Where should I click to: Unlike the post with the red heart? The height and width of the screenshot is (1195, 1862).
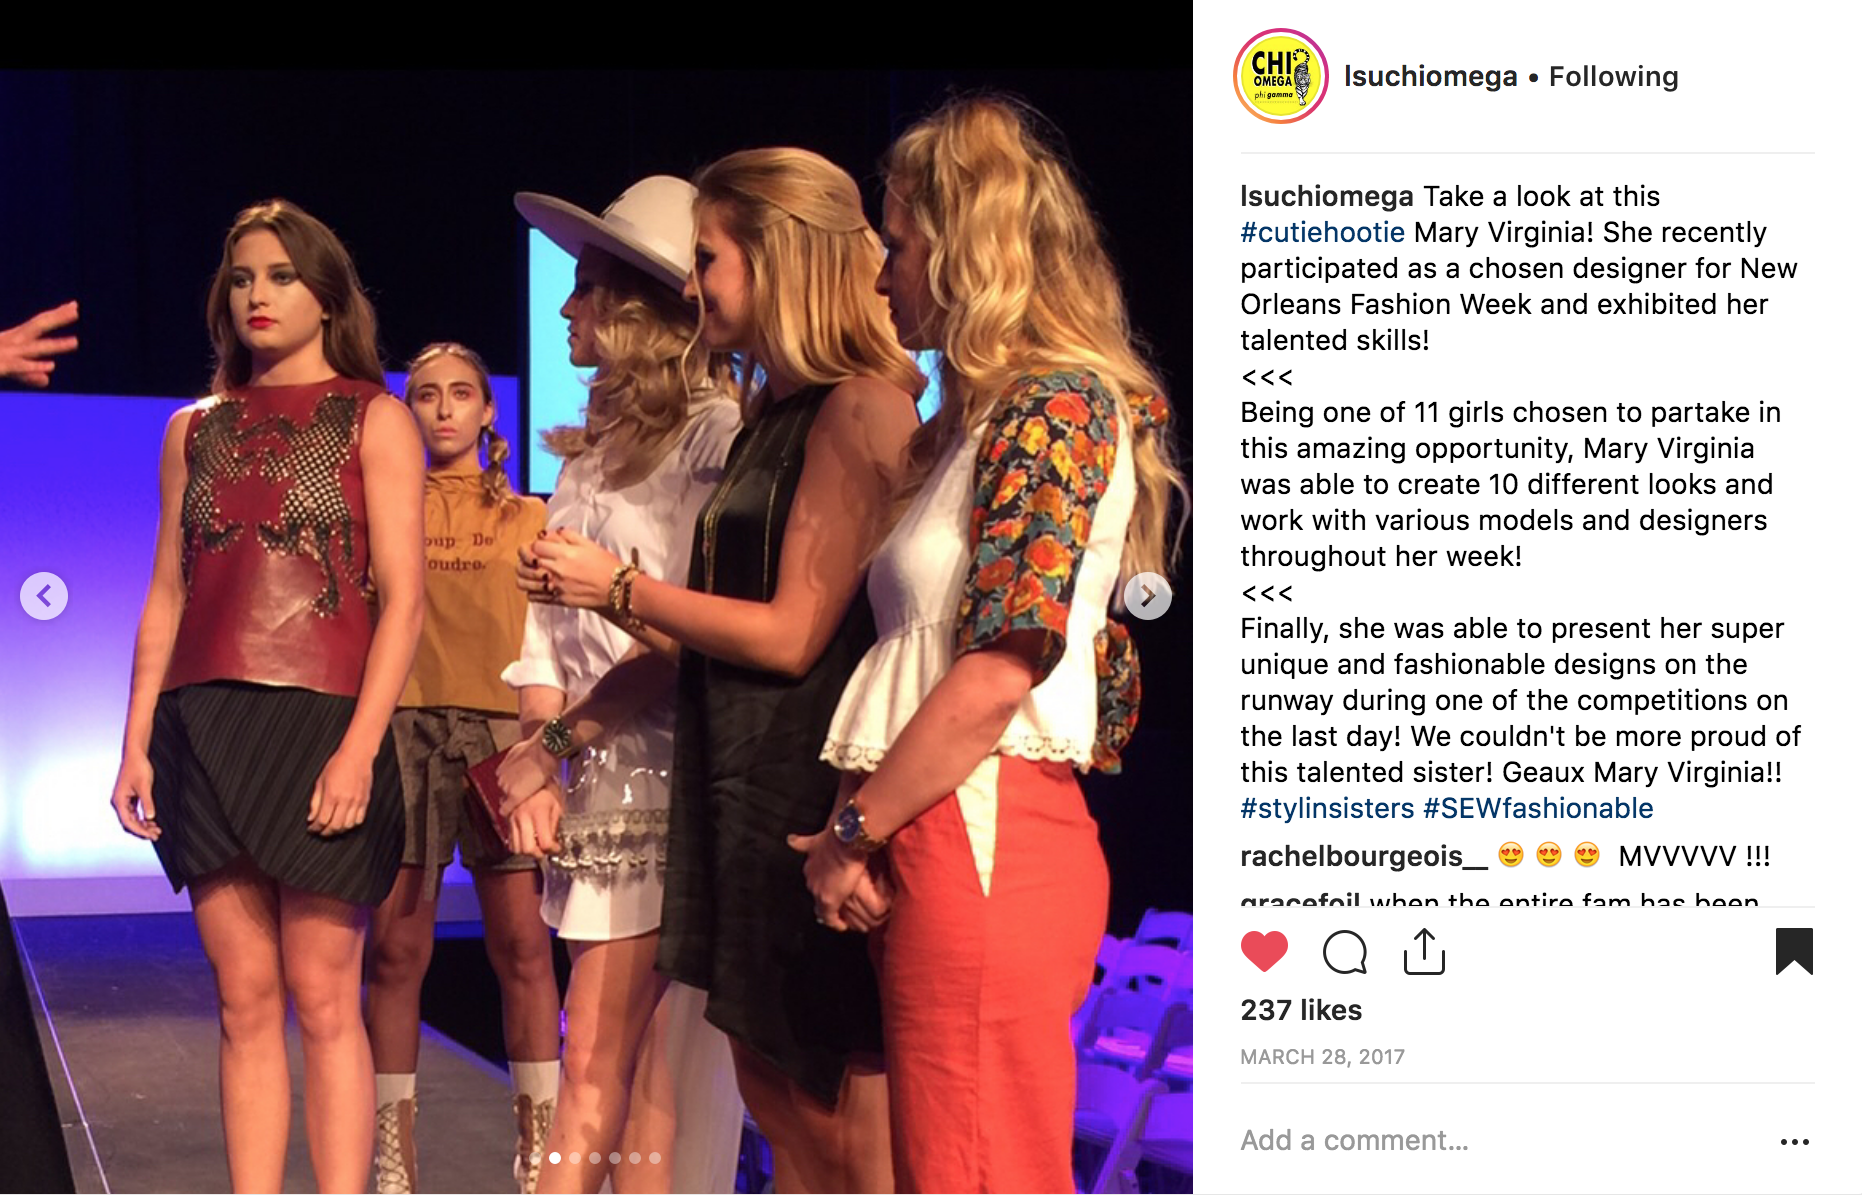click(1264, 951)
